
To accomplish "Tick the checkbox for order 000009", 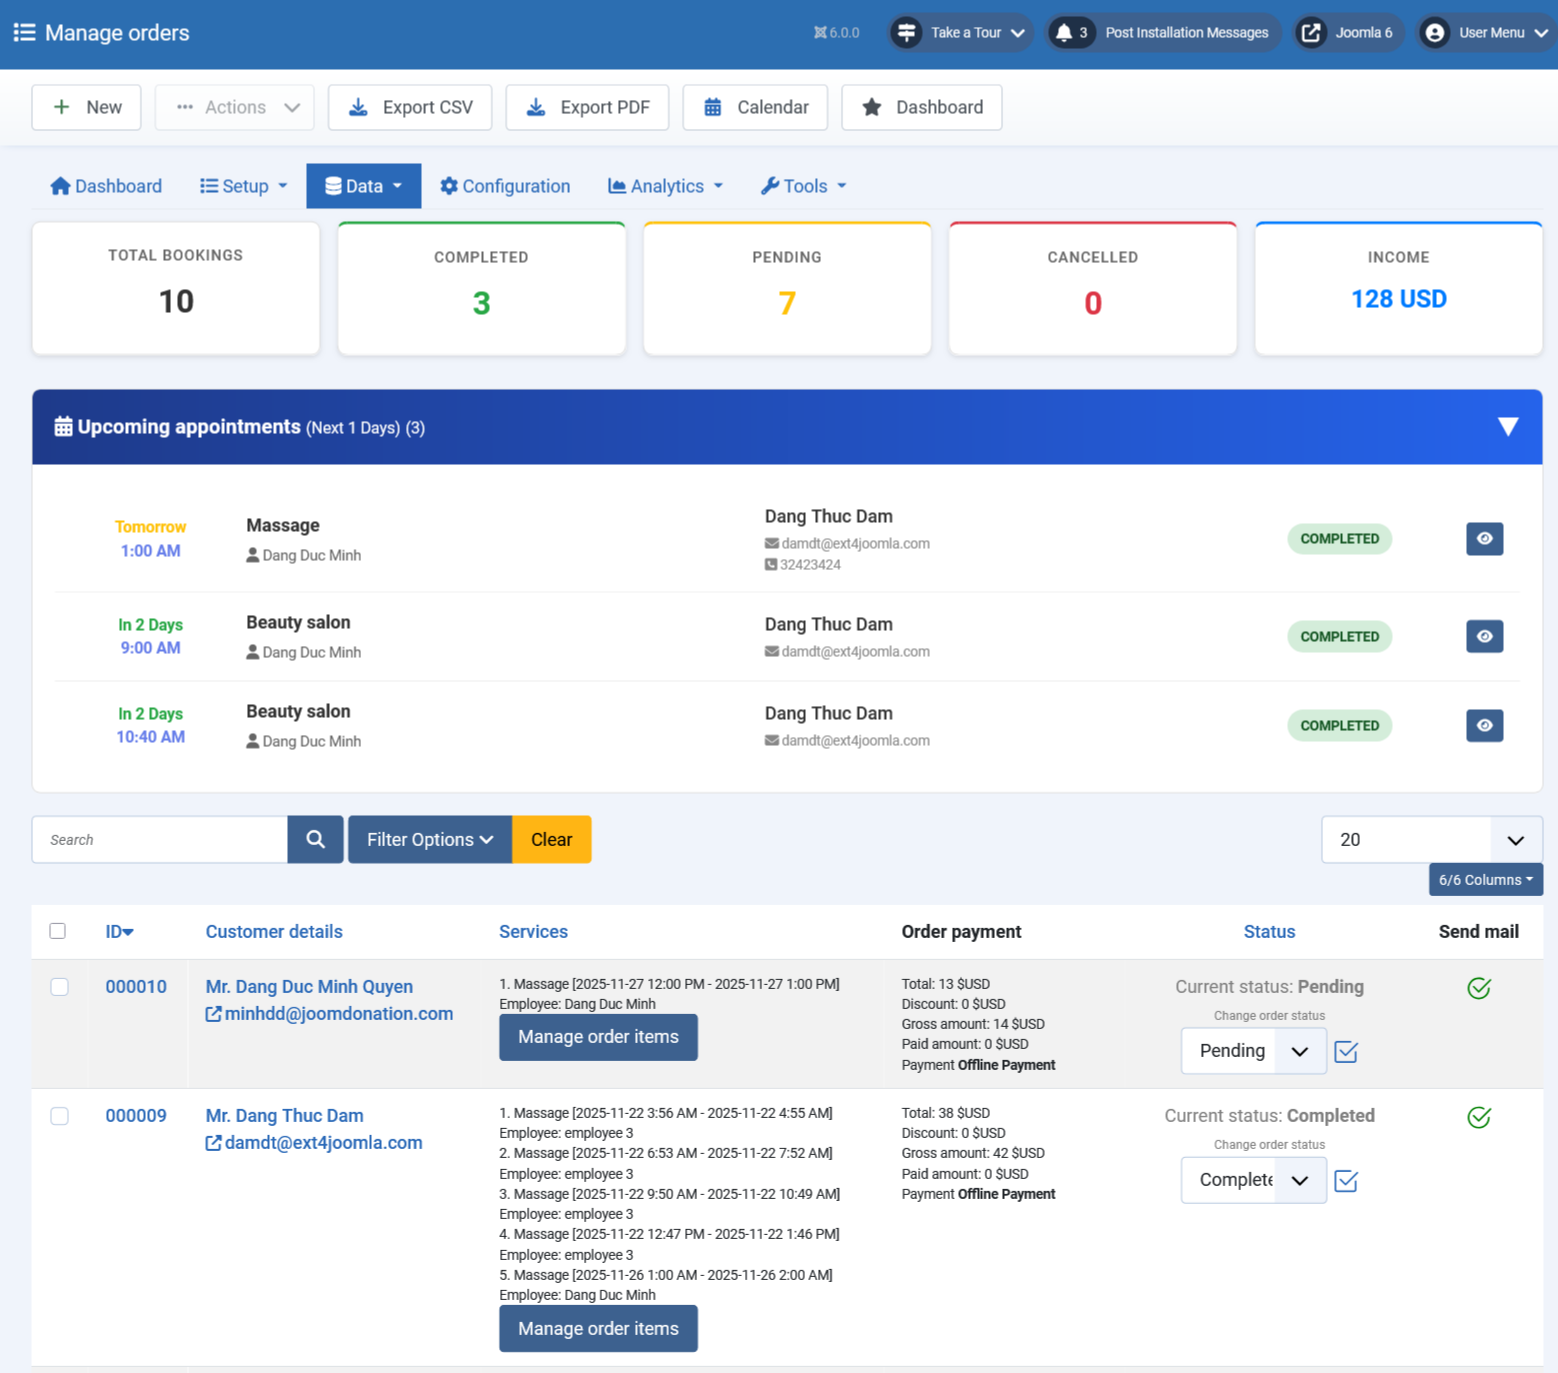I will (x=59, y=1116).
